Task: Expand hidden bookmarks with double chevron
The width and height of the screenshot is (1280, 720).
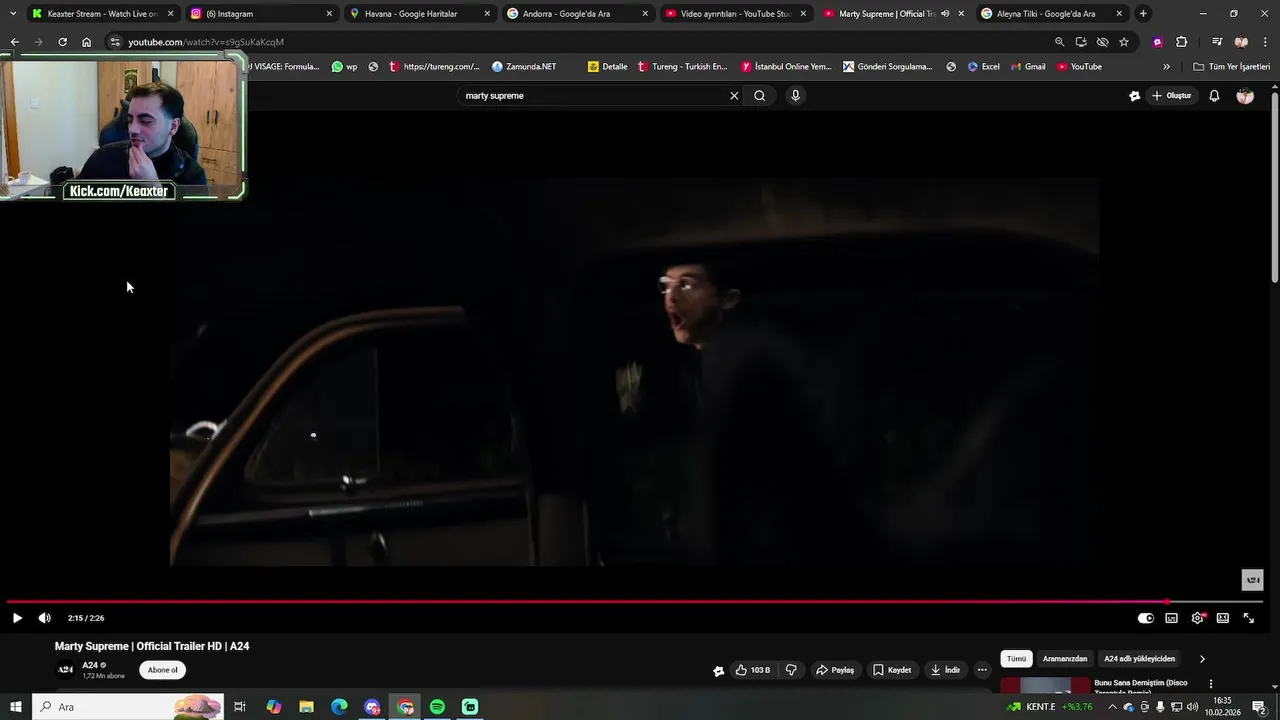Action: click(x=1166, y=67)
